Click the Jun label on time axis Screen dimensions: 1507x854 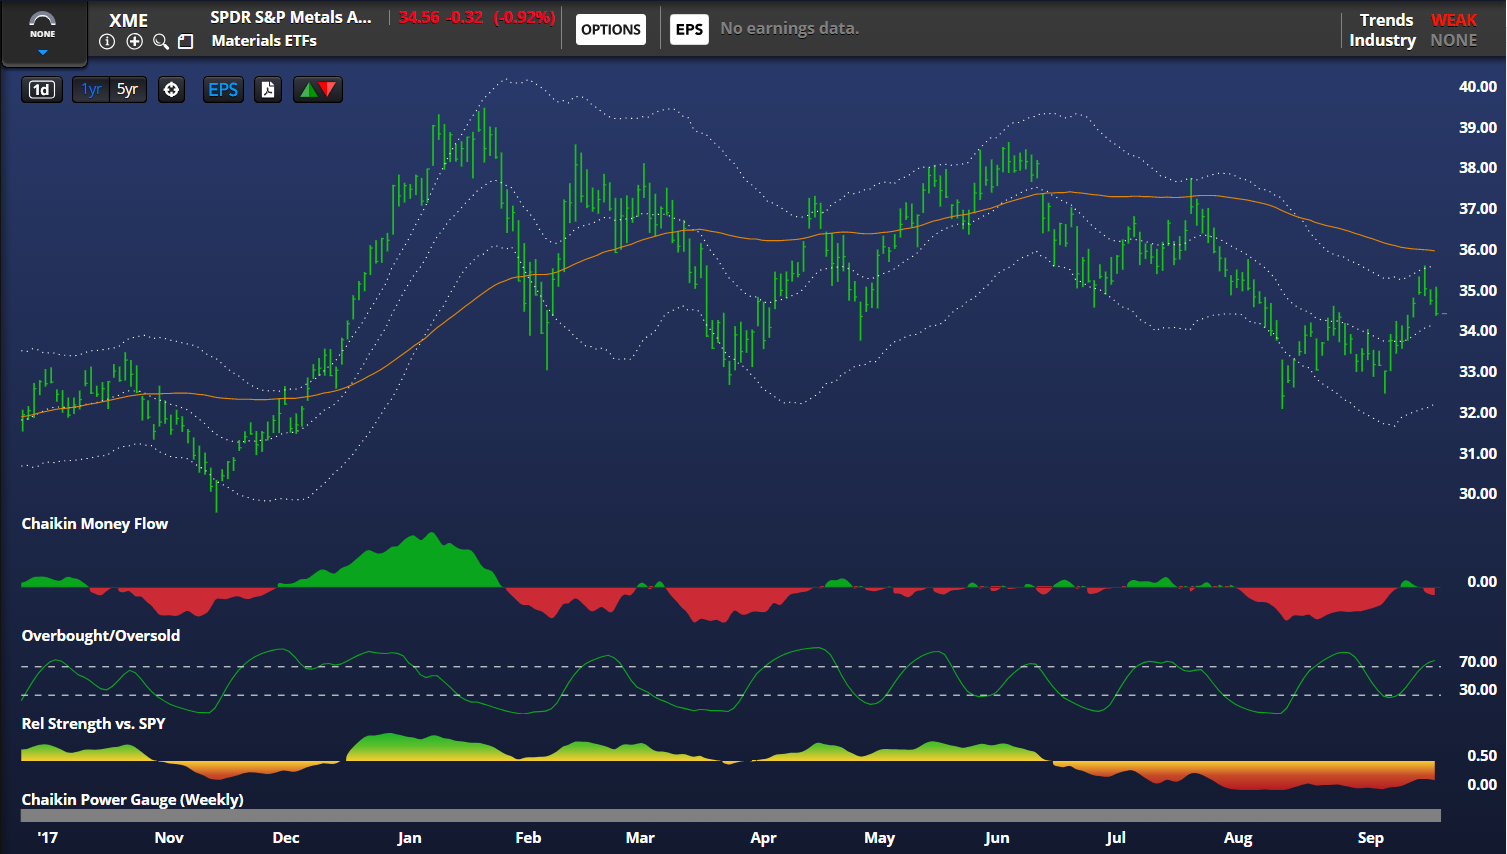[997, 838]
